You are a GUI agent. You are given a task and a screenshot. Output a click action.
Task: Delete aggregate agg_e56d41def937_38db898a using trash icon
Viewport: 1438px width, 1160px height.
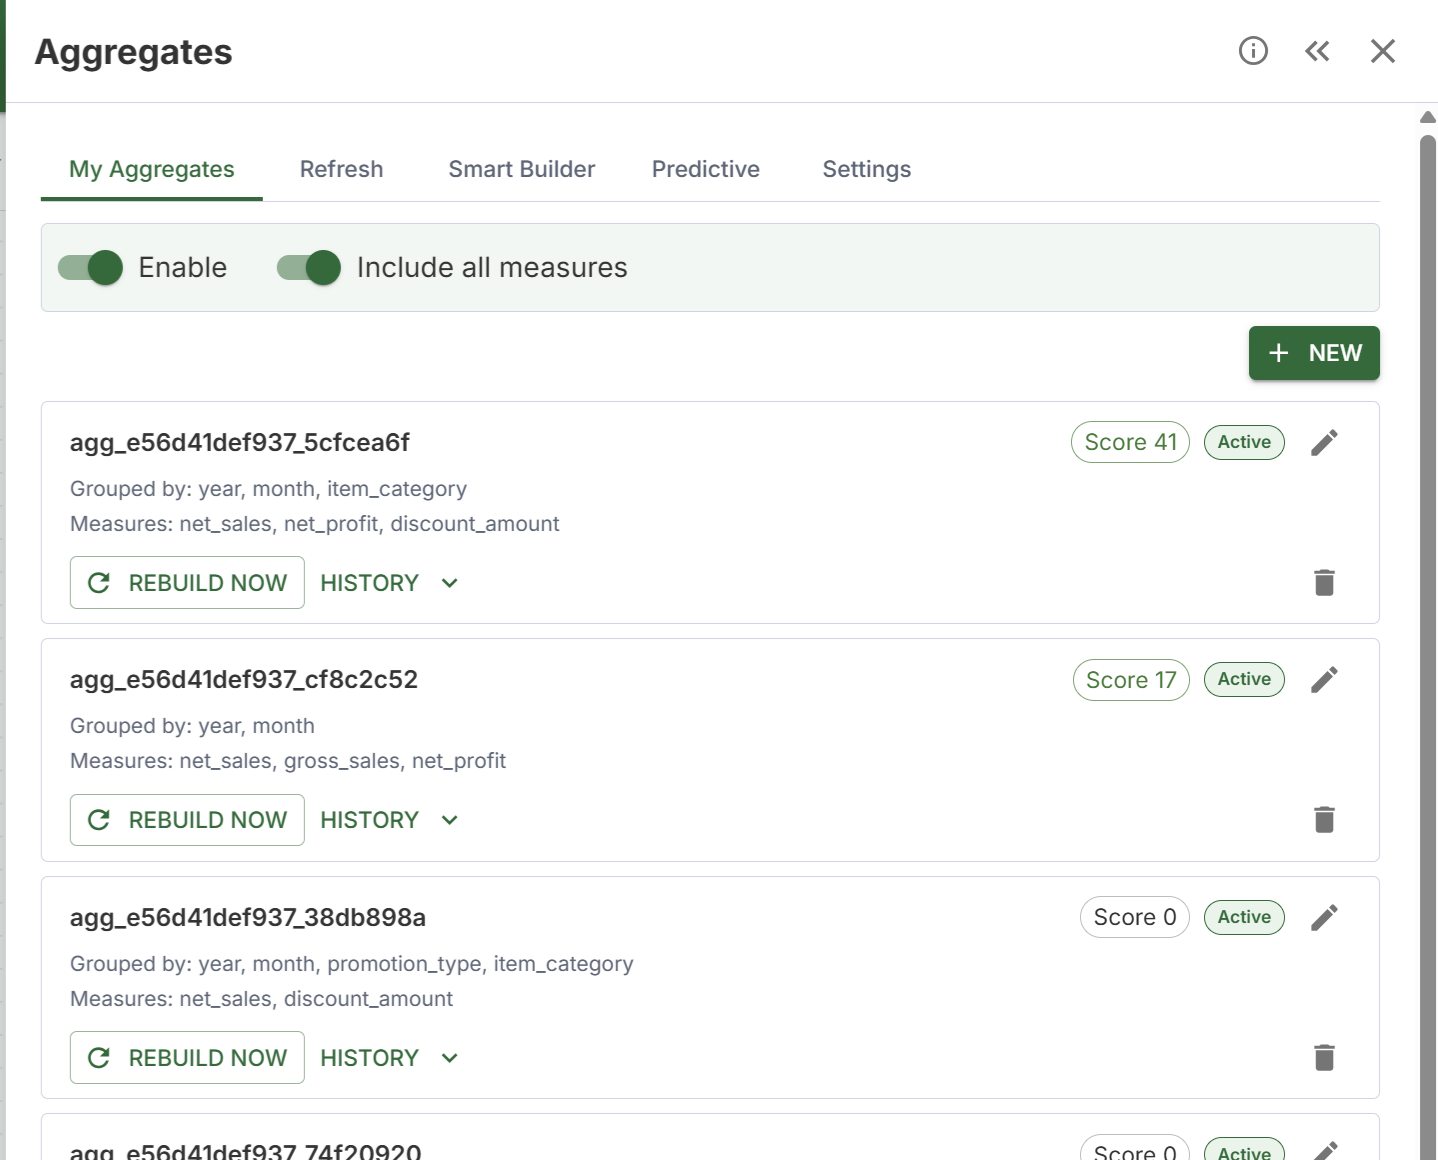point(1324,1057)
